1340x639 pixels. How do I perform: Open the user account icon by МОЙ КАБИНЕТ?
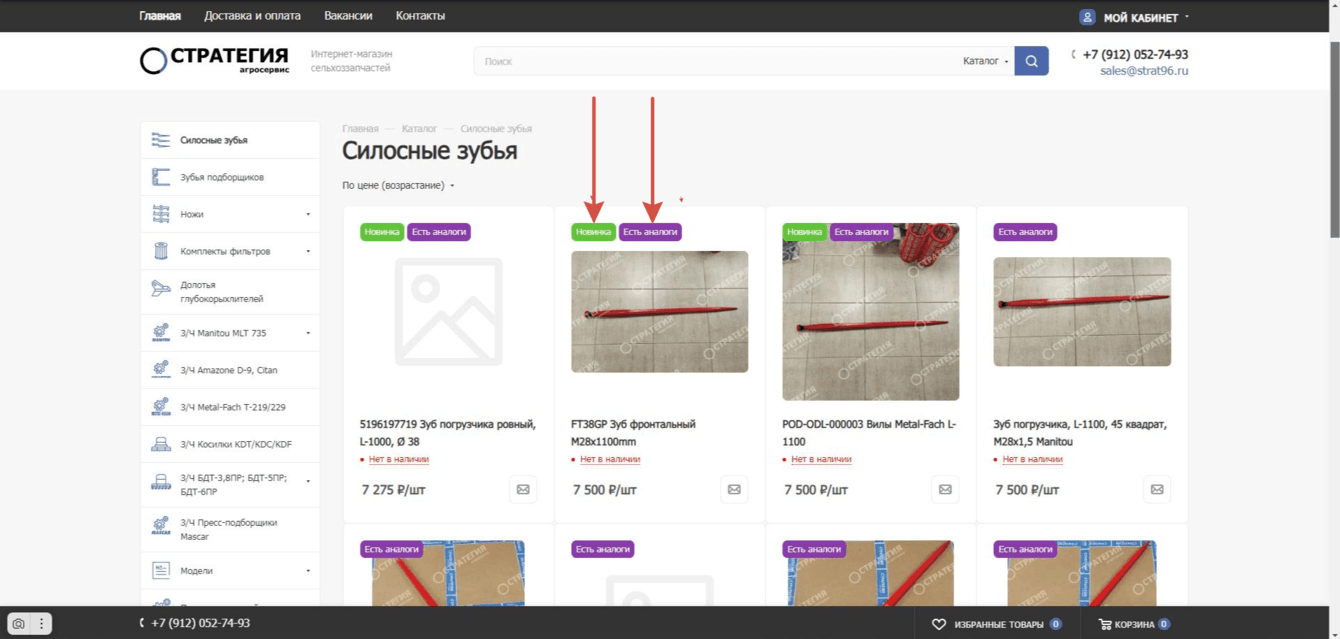(x=1087, y=17)
